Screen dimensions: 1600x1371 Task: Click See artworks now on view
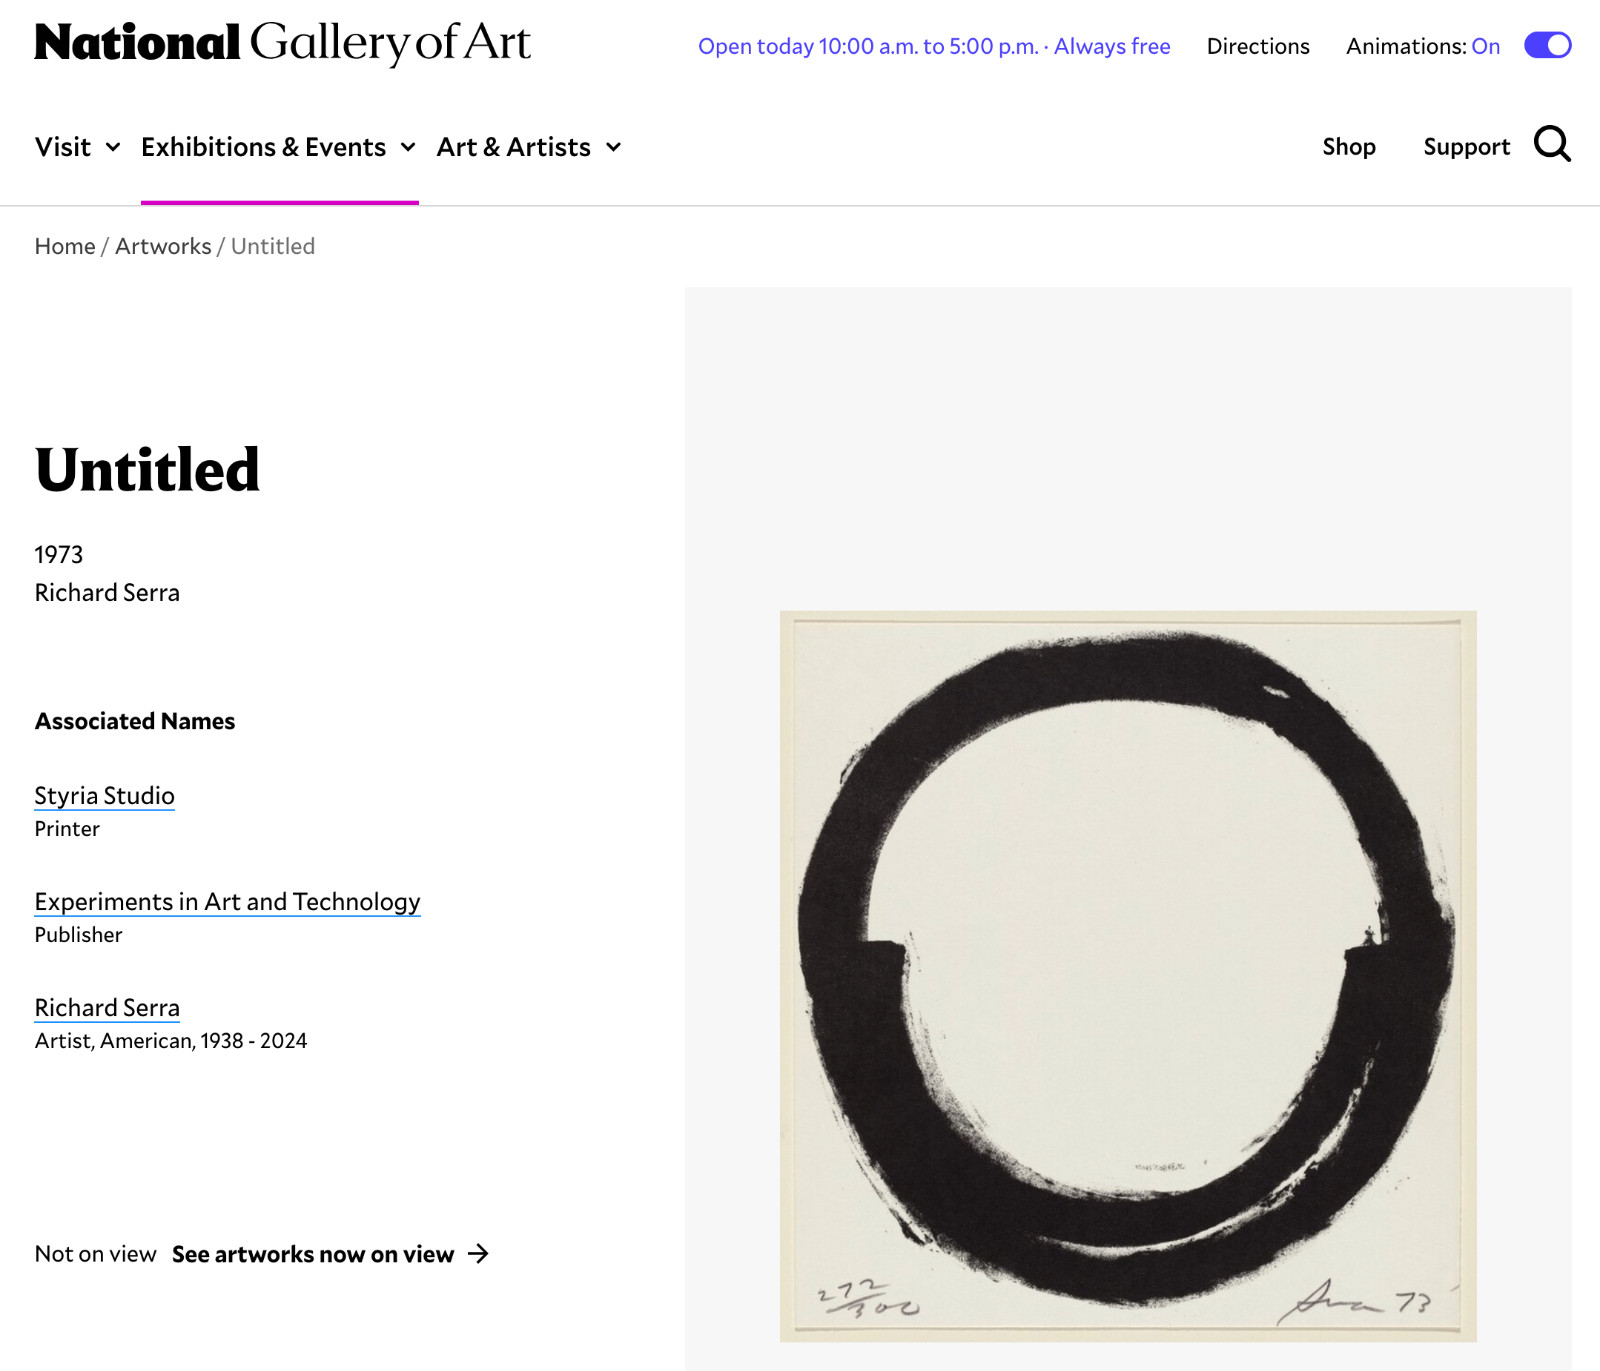[313, 1254]
